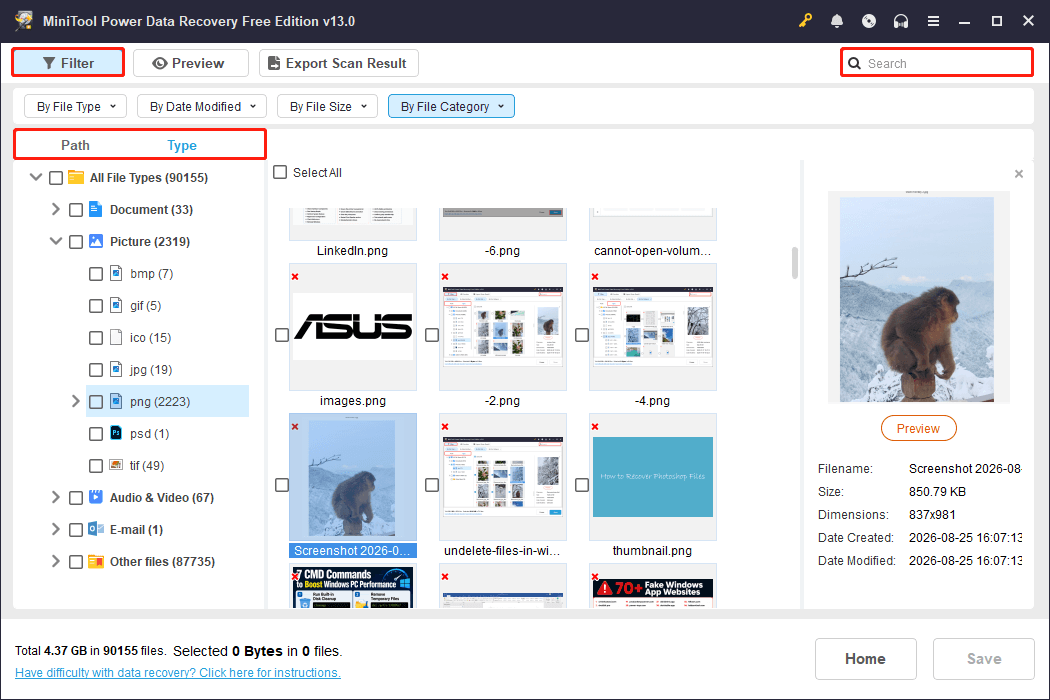Click the Filter button

[x=68, y=63]
